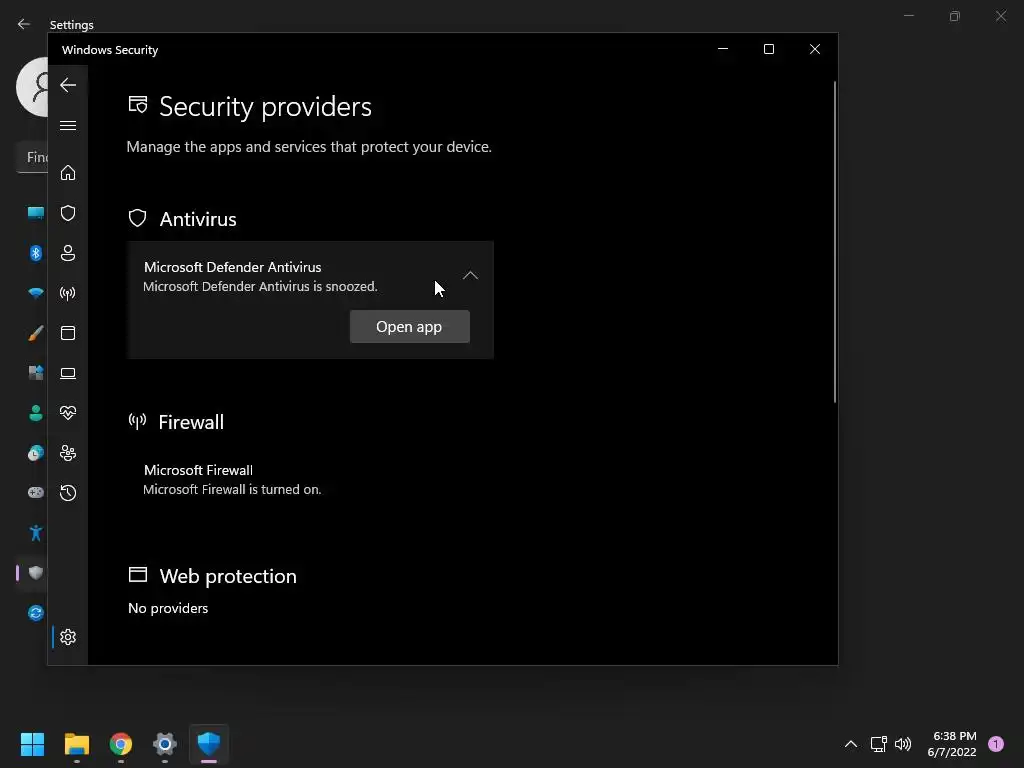
Task: Click the Web protection section heading
Action: tap(228, 576)
